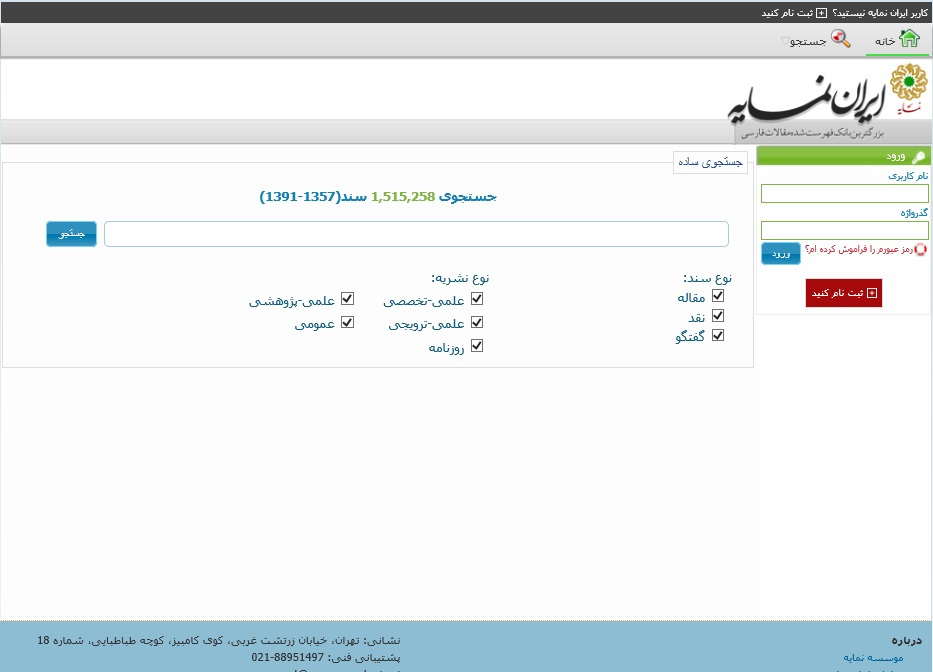Image resolution: width=933 pixels, height=672 pixels.
Task: Toggle the علمی-پژوهشی checkbox
Action: tap(347, 299)
